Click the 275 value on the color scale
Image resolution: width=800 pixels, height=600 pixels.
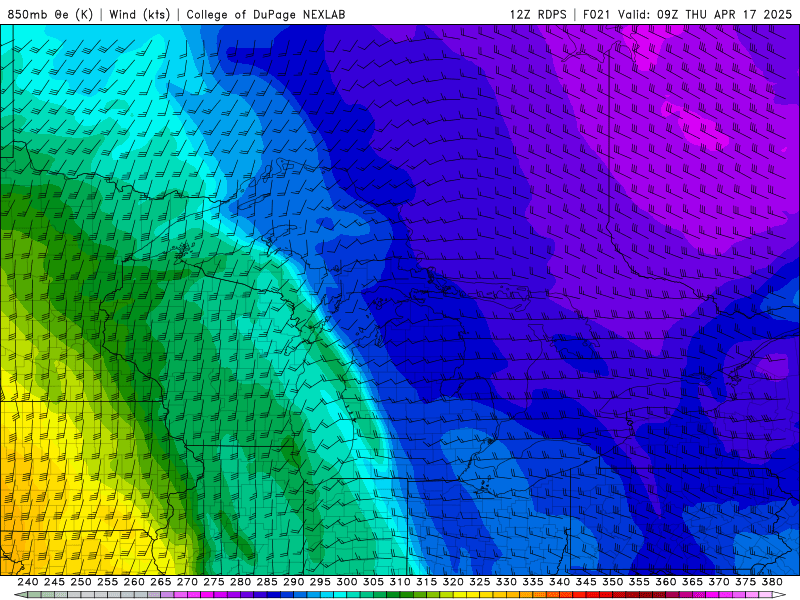(214, 582)
